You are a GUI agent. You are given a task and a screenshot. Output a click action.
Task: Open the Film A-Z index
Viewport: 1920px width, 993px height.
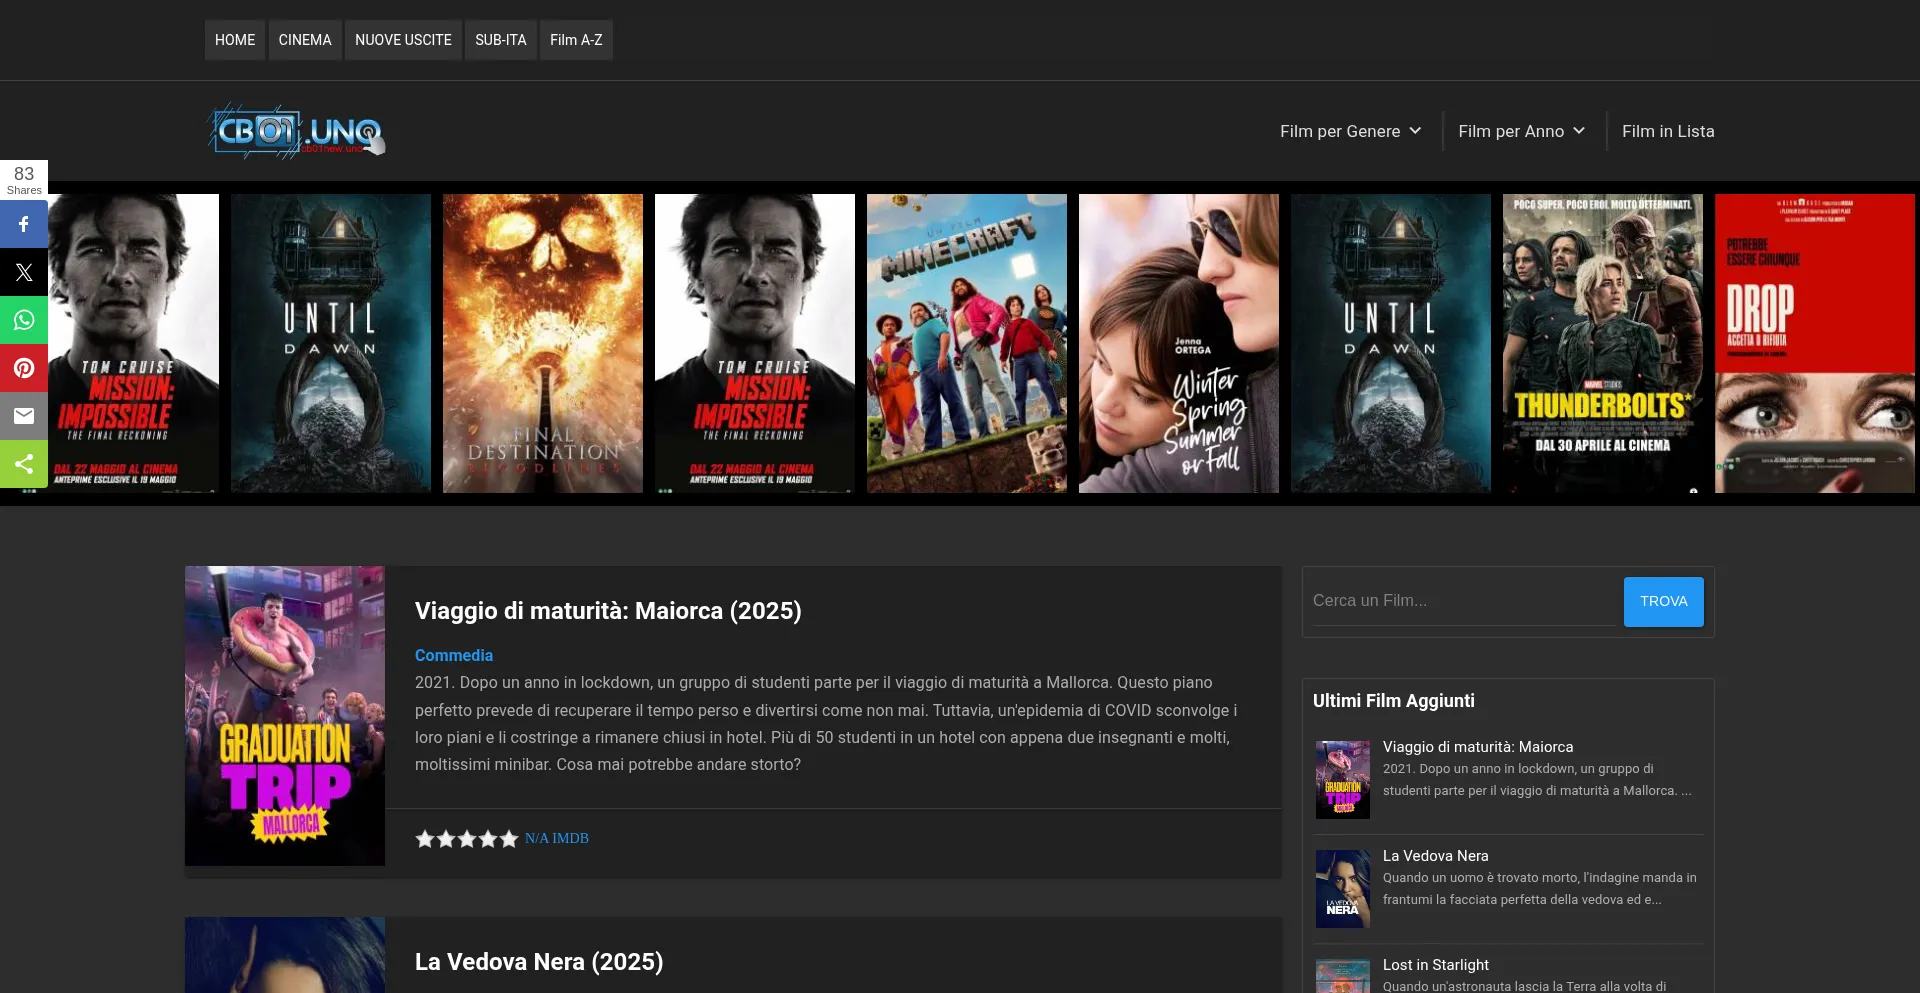(576, 40)
